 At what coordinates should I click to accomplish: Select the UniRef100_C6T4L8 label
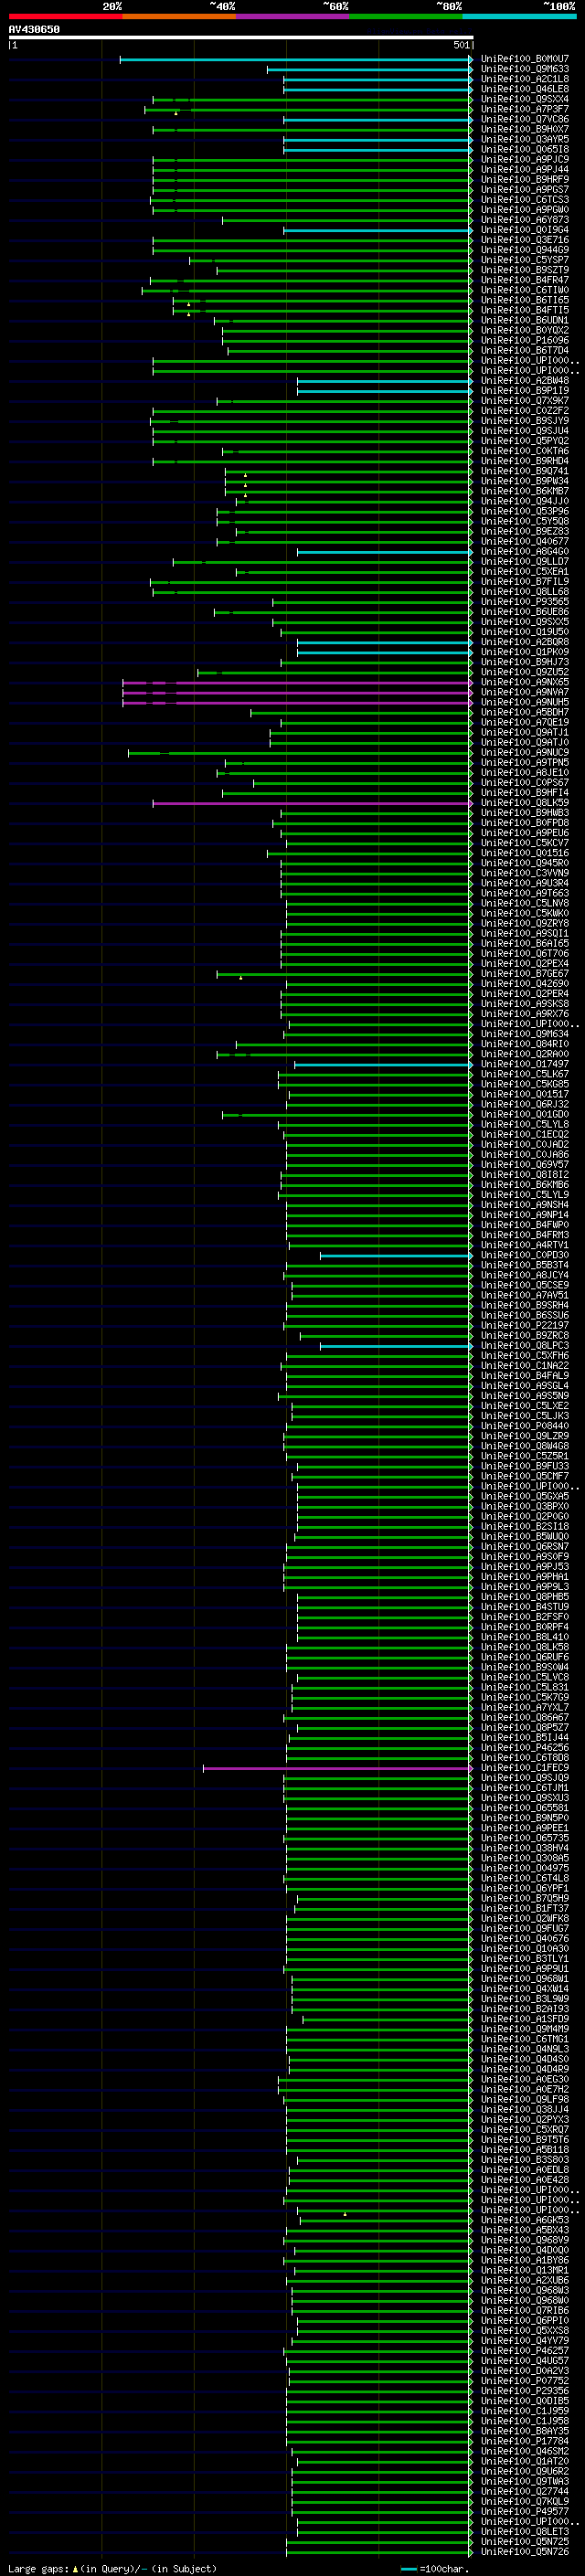(525, 1879)
